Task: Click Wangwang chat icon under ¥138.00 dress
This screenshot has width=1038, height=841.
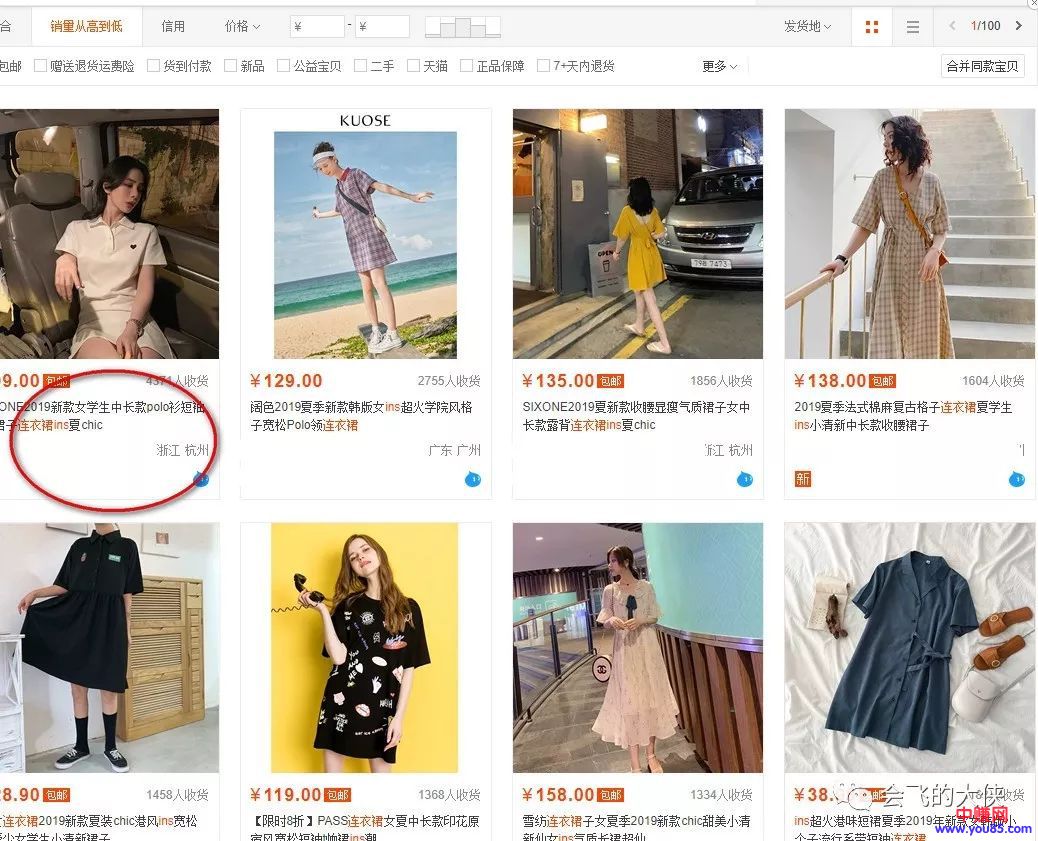Action: pyautogui.click(x=1016, y=480)
